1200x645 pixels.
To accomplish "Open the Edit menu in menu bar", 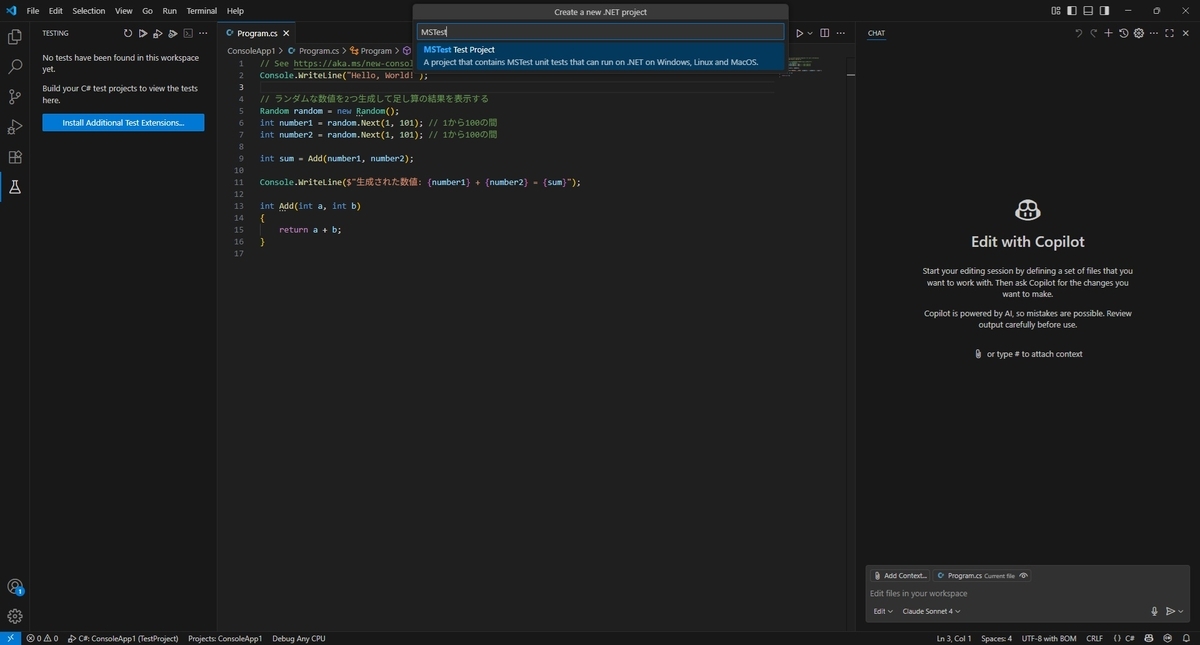I will pos(56,11).
